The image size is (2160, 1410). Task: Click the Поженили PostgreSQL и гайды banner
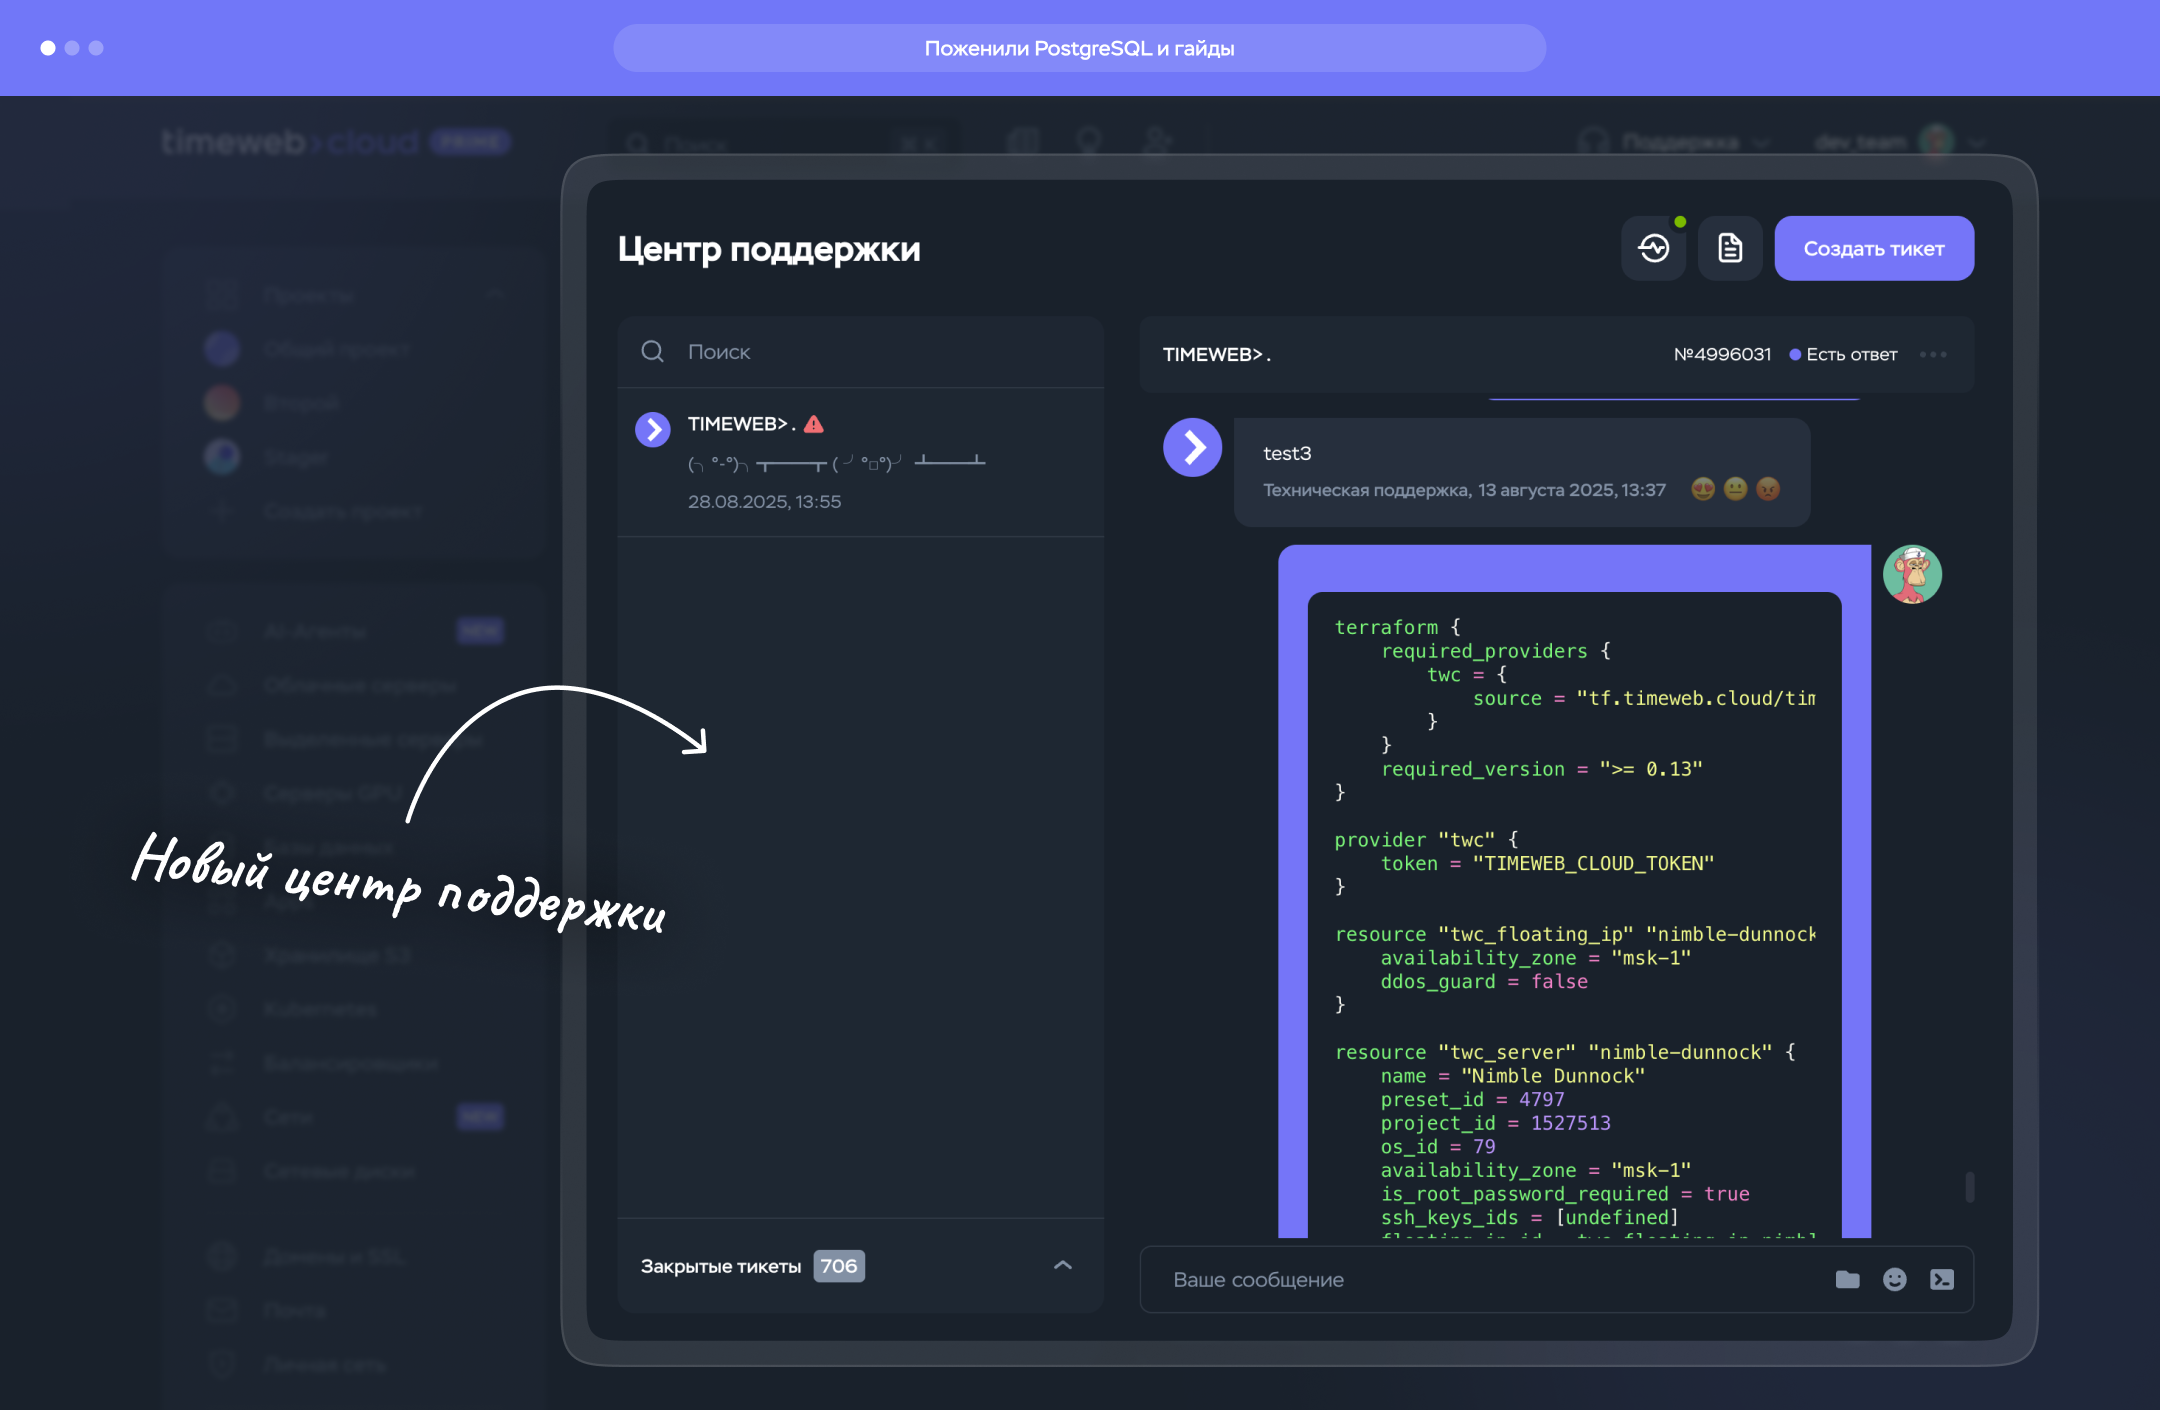1079,48
